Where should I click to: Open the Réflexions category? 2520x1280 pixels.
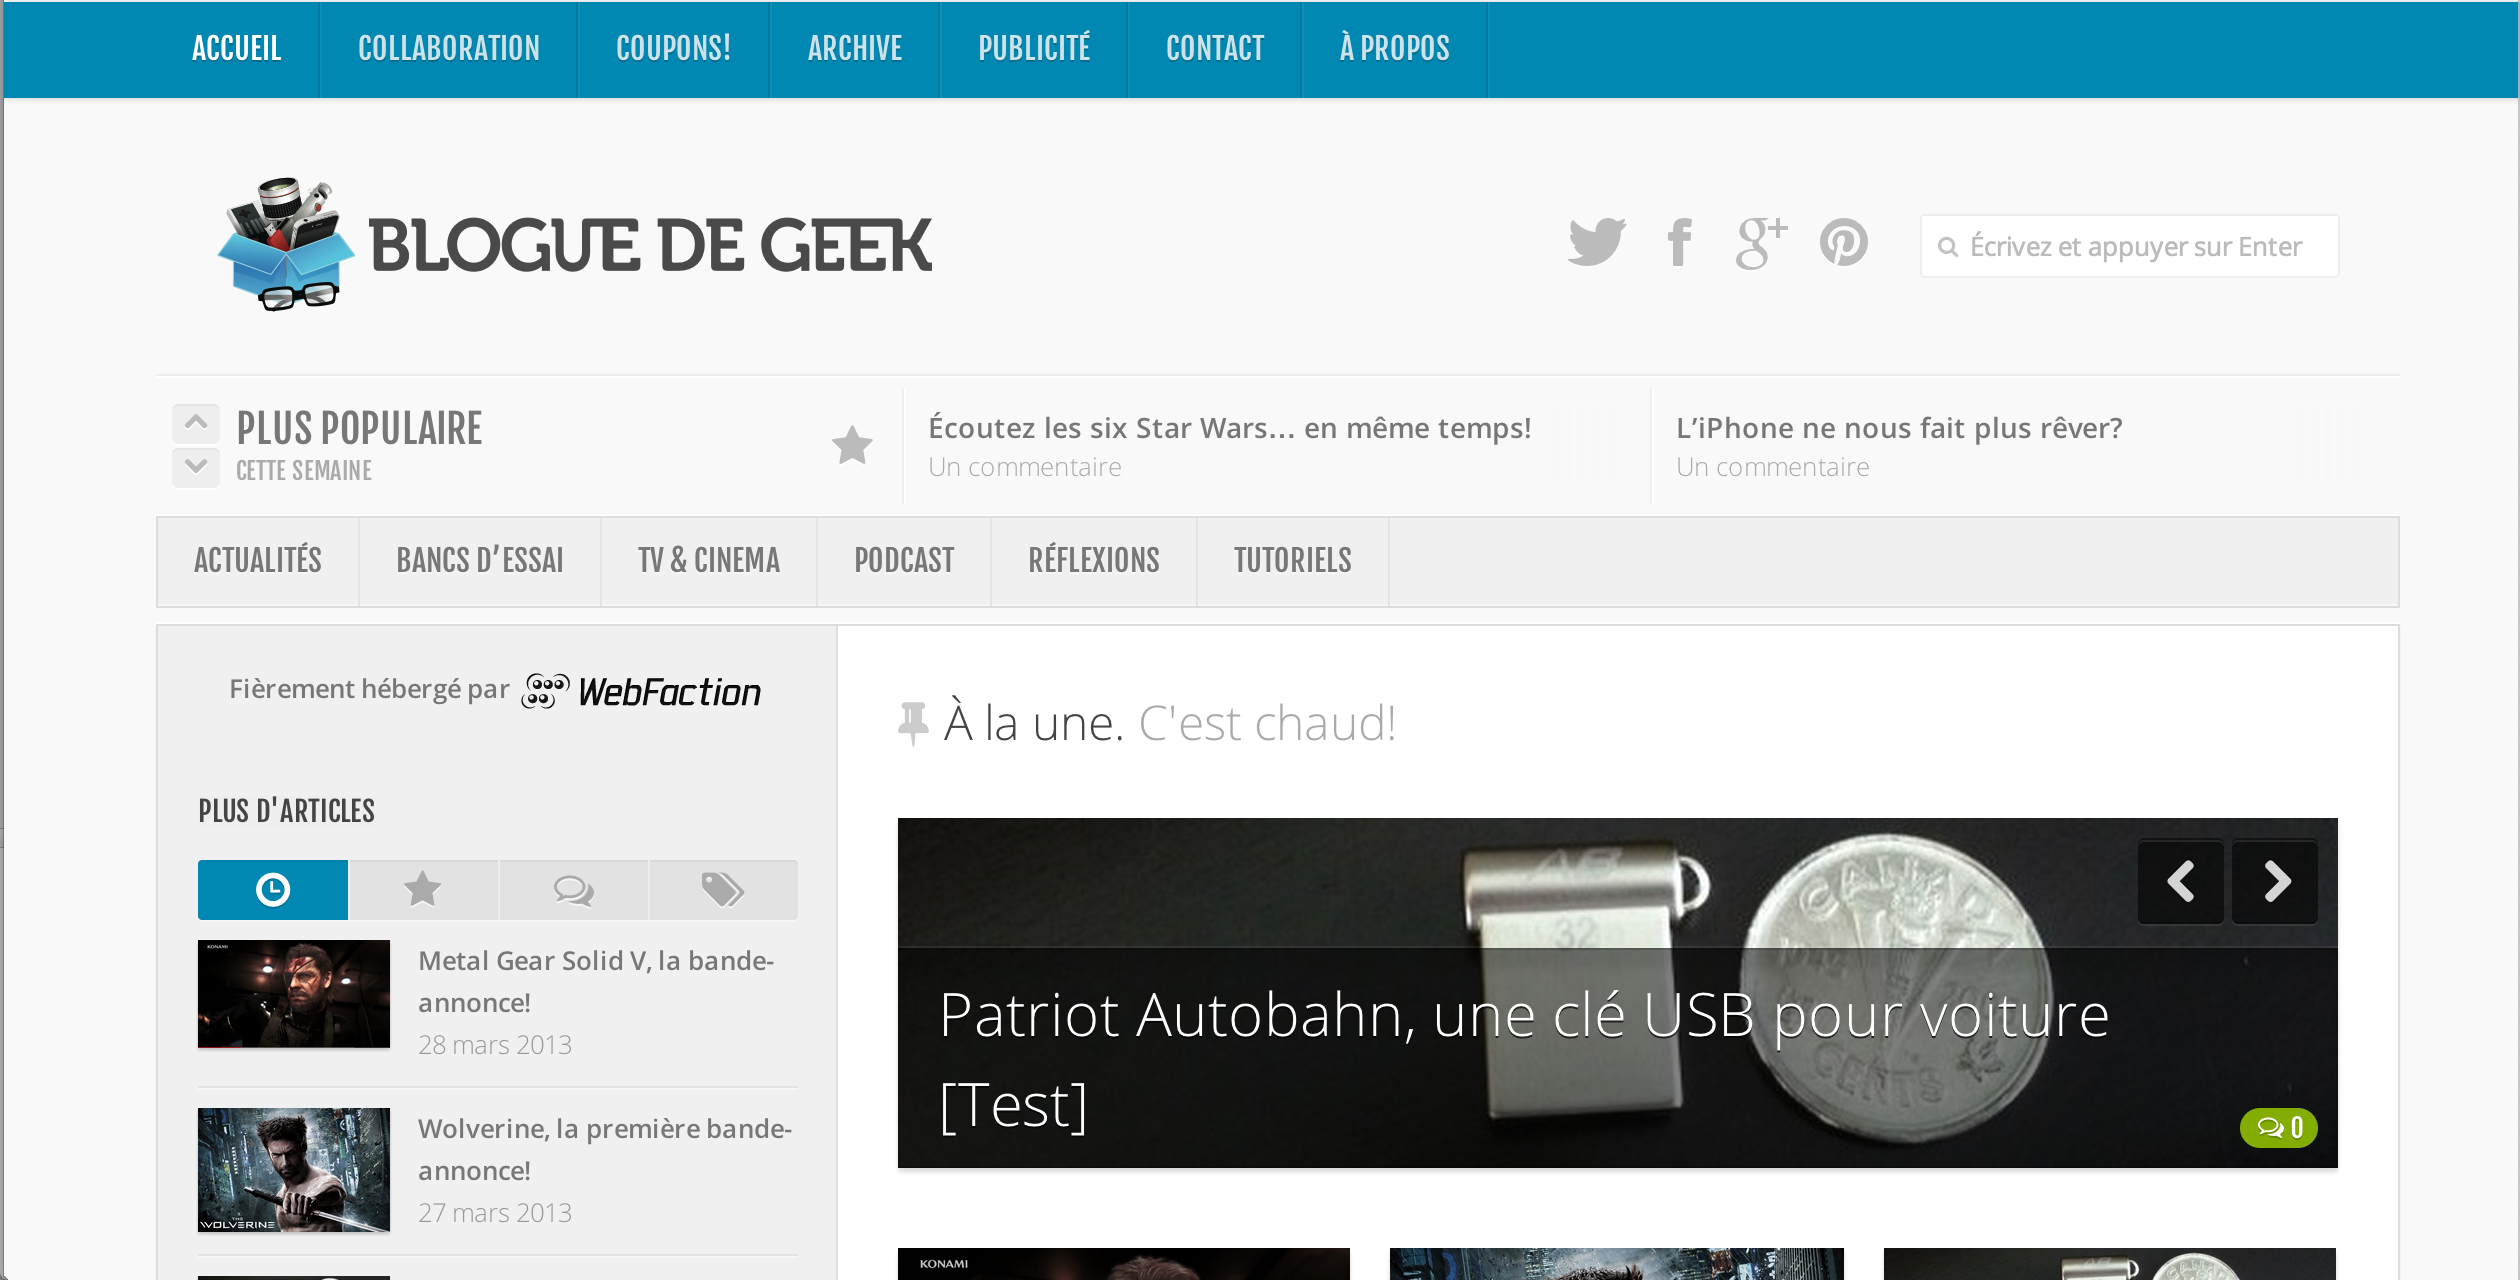point(1094,561)
